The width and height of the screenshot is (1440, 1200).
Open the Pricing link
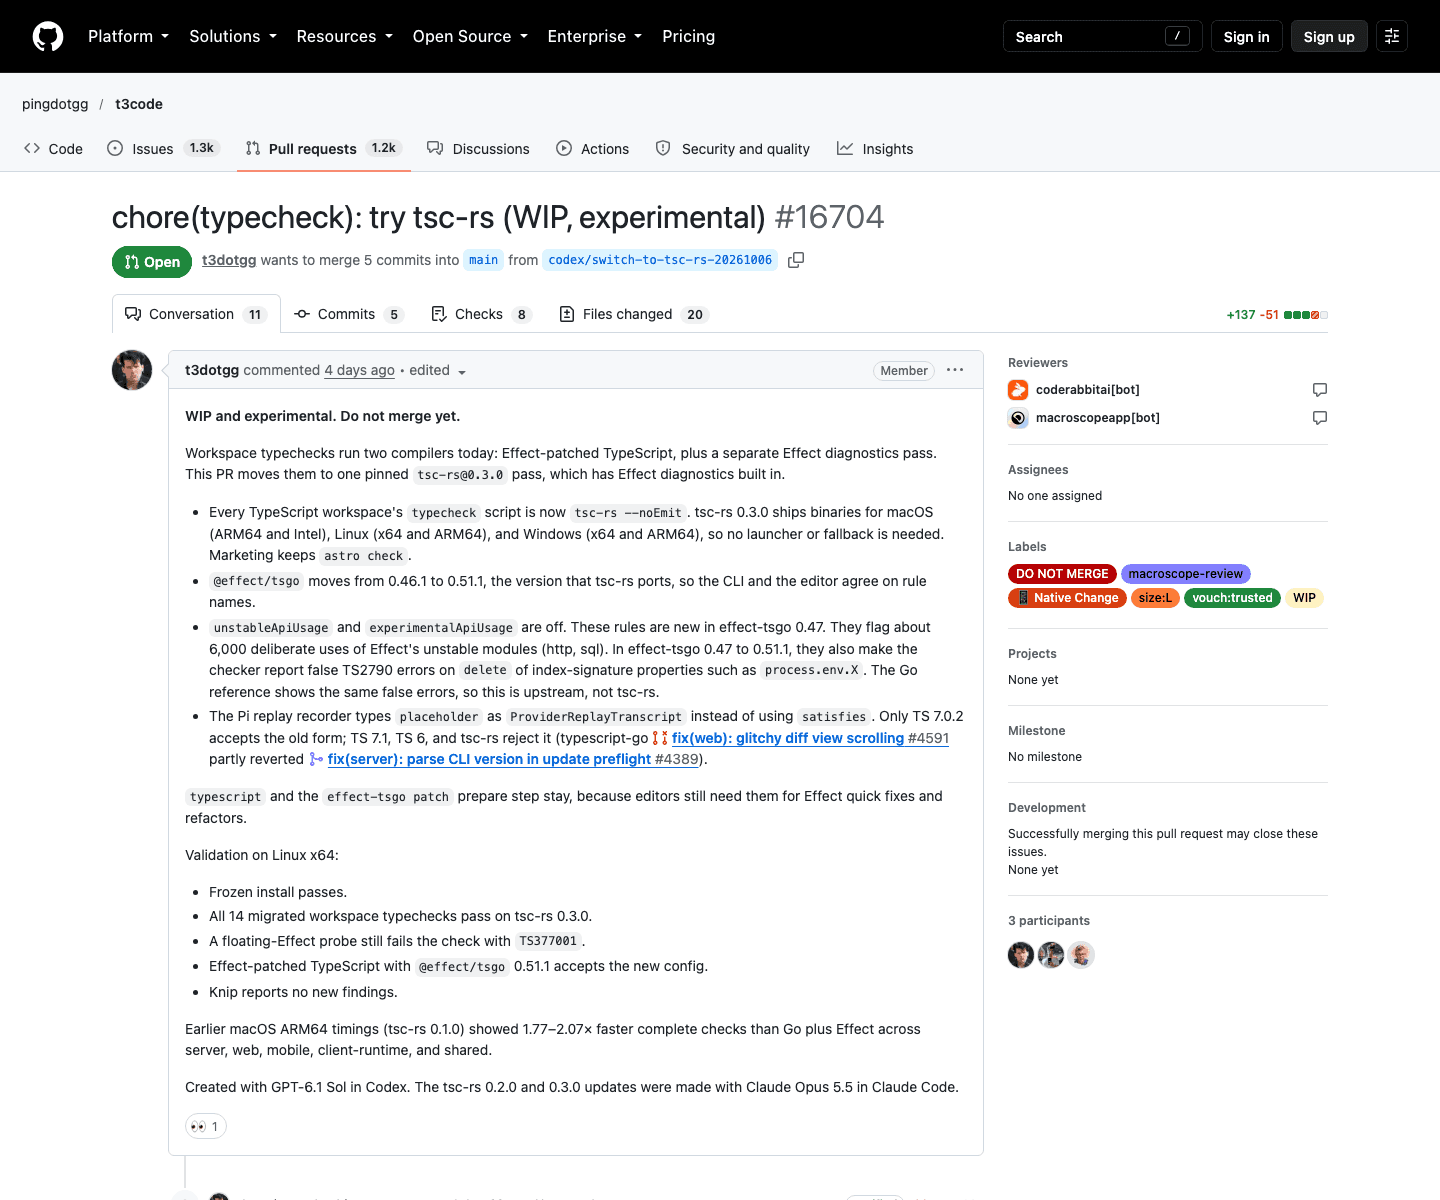688,36
